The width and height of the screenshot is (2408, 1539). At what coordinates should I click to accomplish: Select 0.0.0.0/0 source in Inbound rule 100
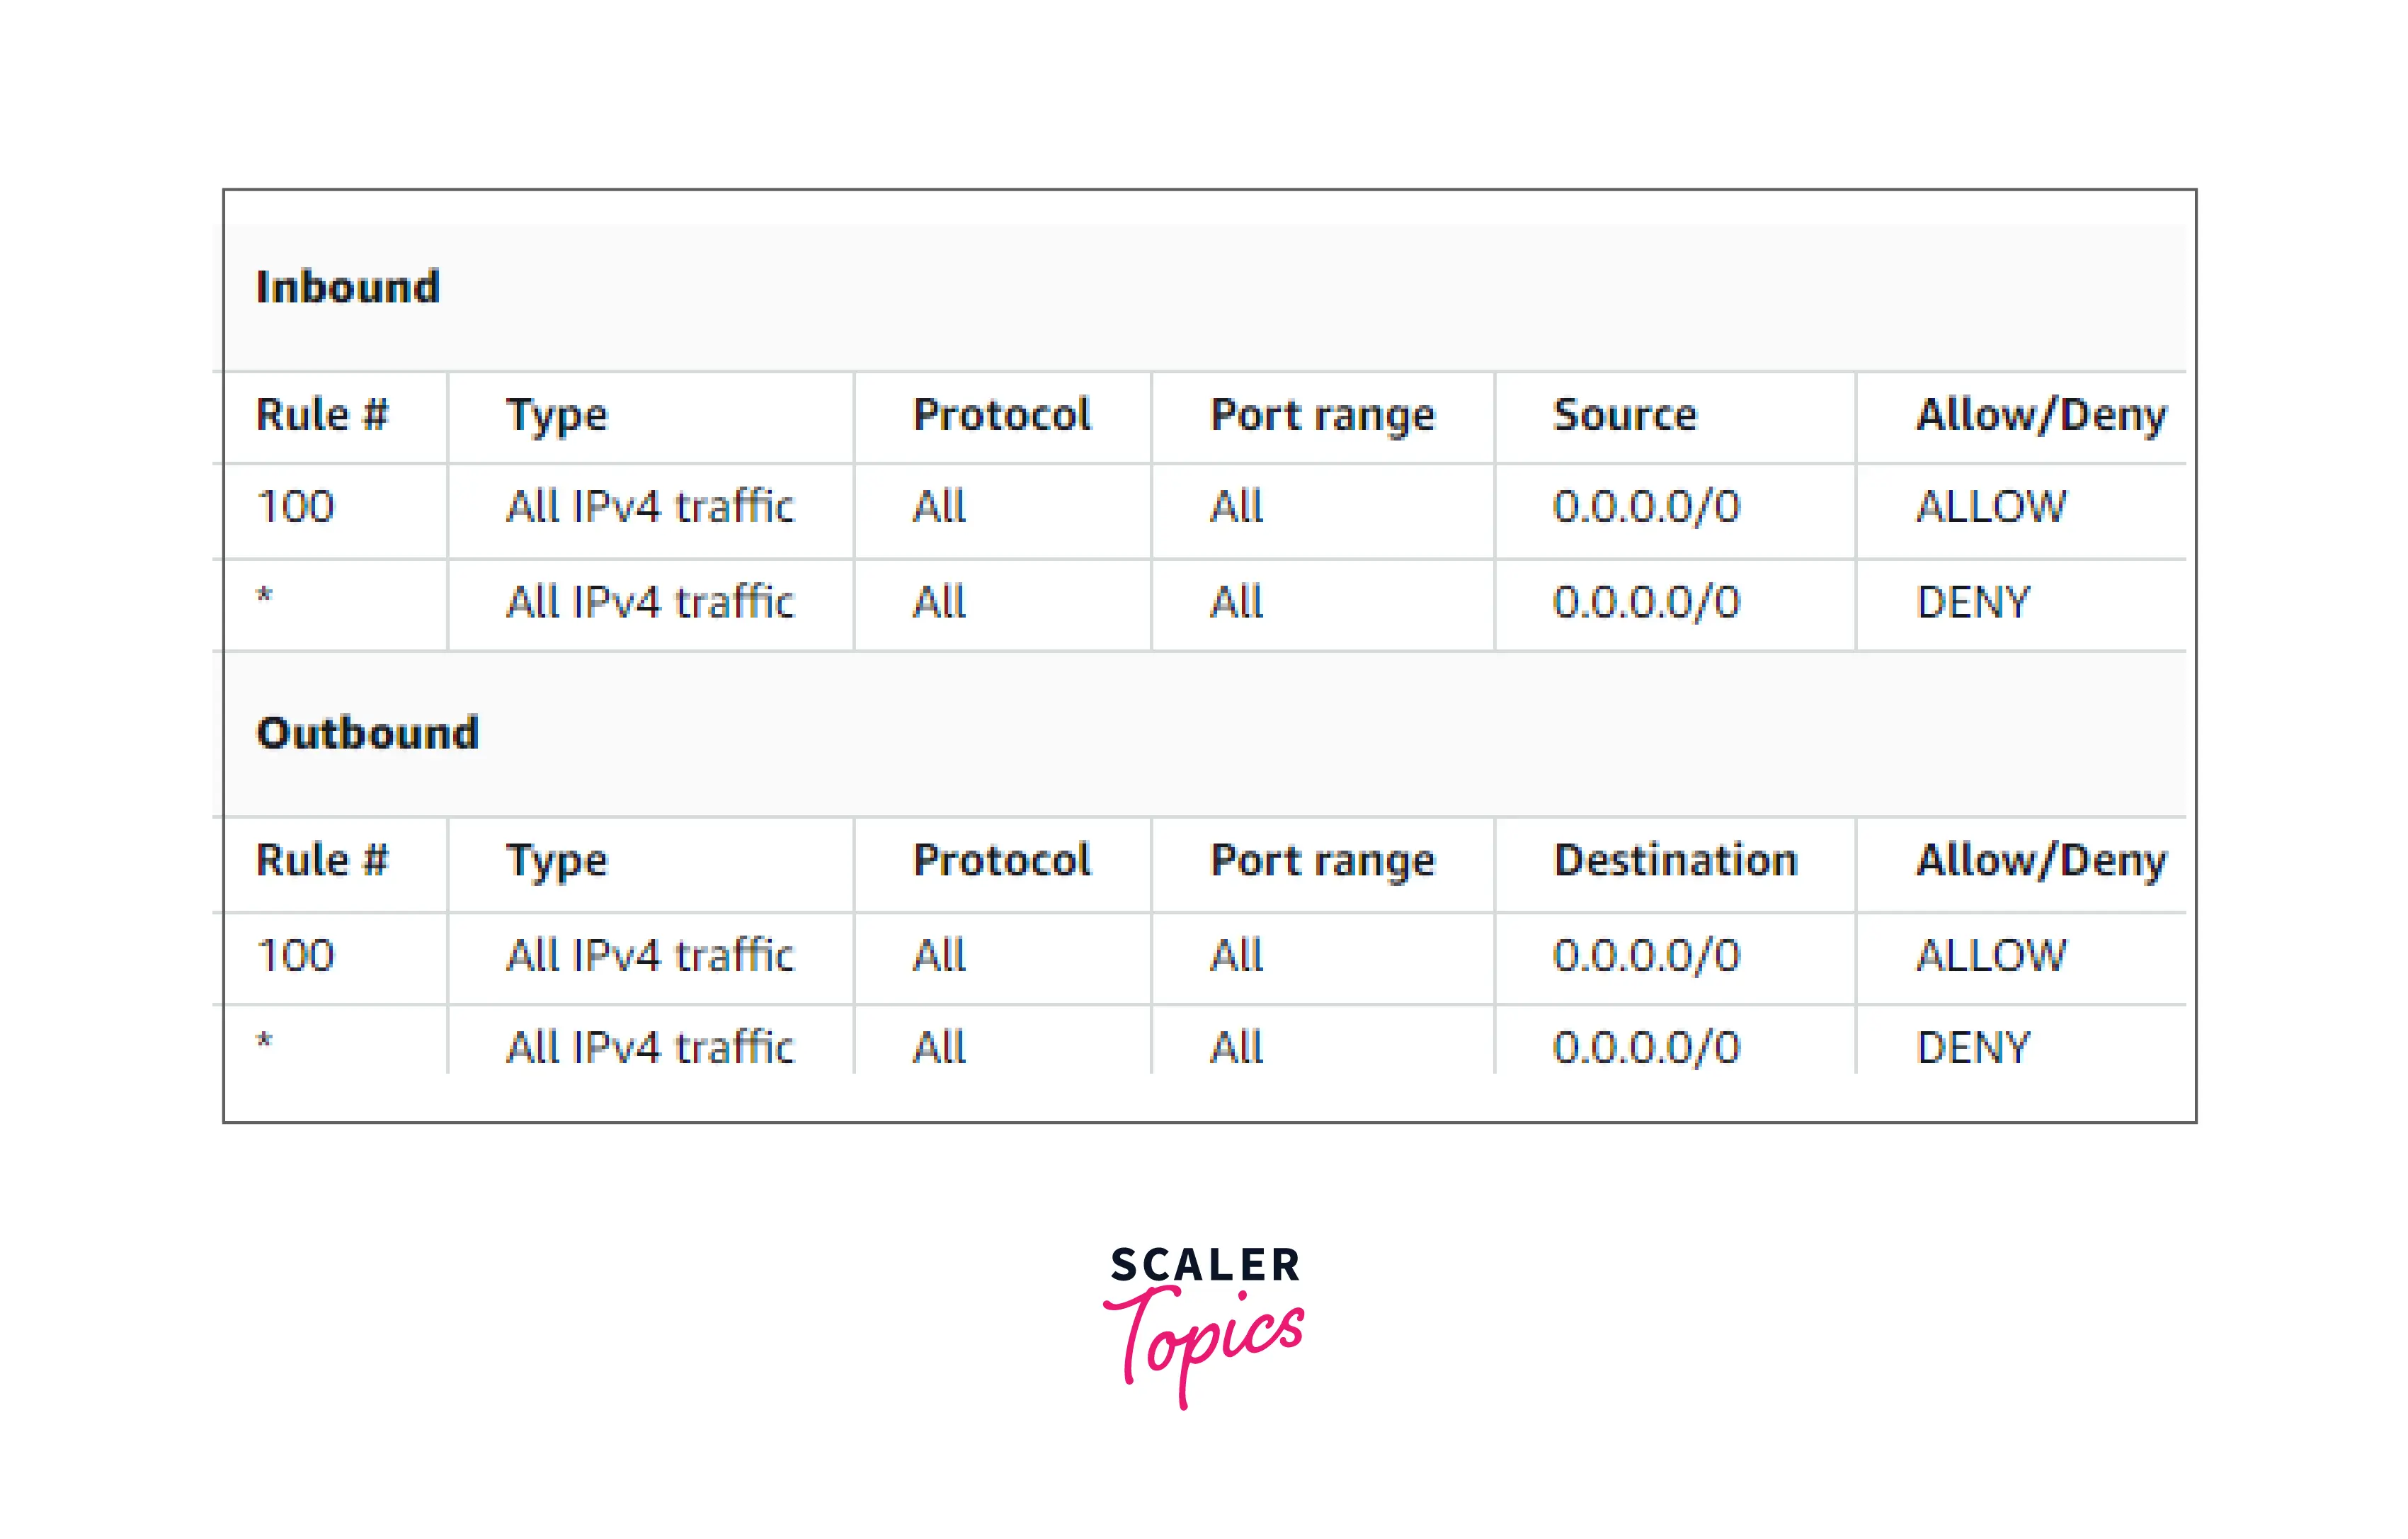[x=1646, y=507]
